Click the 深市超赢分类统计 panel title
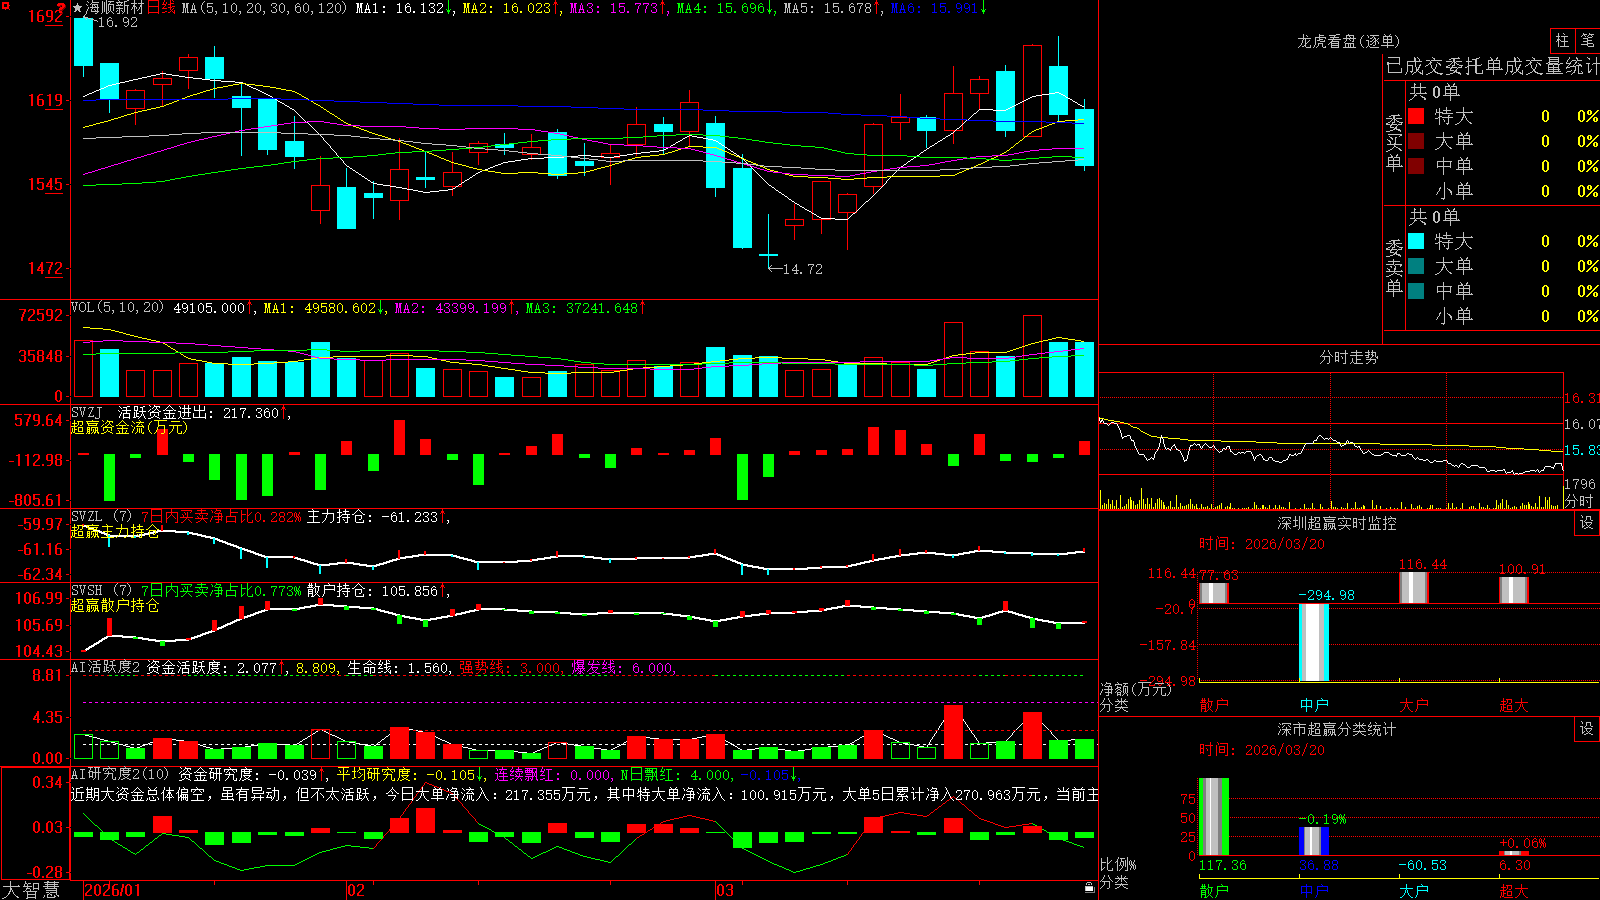 tap(1336, 729)
